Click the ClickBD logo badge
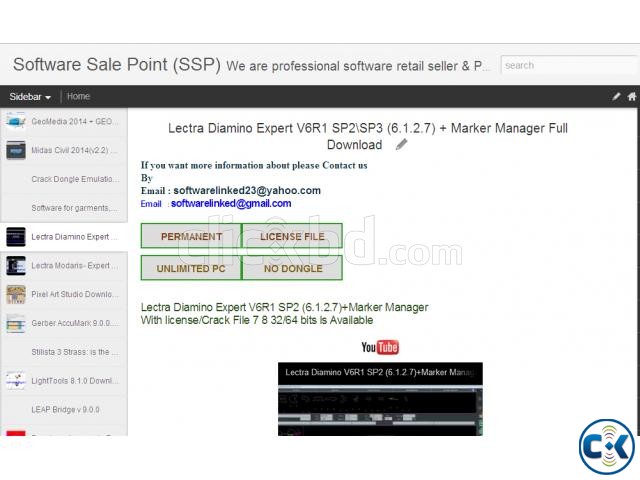Image resolution: width=640 pixels, height=480 pixels. click(x=607, y=447)
